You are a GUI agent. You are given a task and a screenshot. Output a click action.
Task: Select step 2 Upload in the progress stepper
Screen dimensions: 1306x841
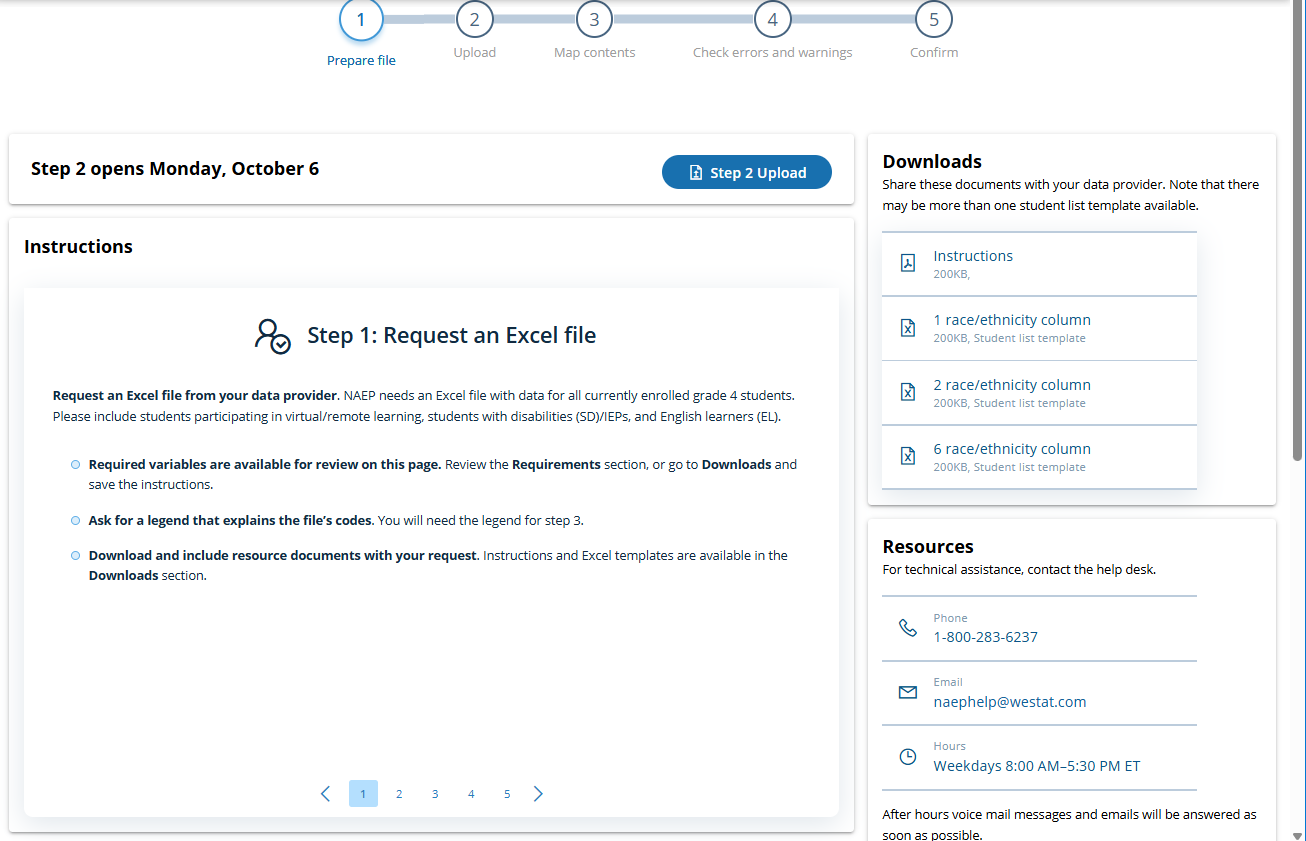(474, 20)
